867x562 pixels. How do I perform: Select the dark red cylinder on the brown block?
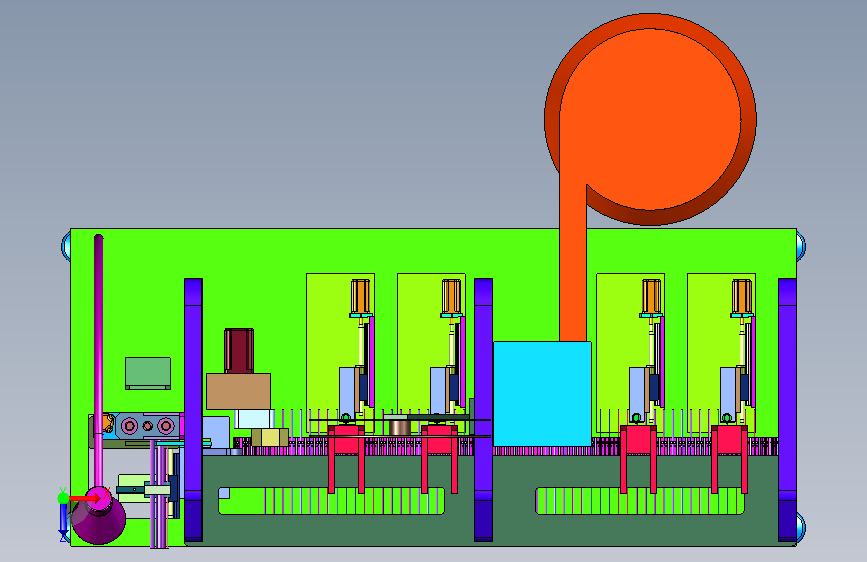point(239,351)
